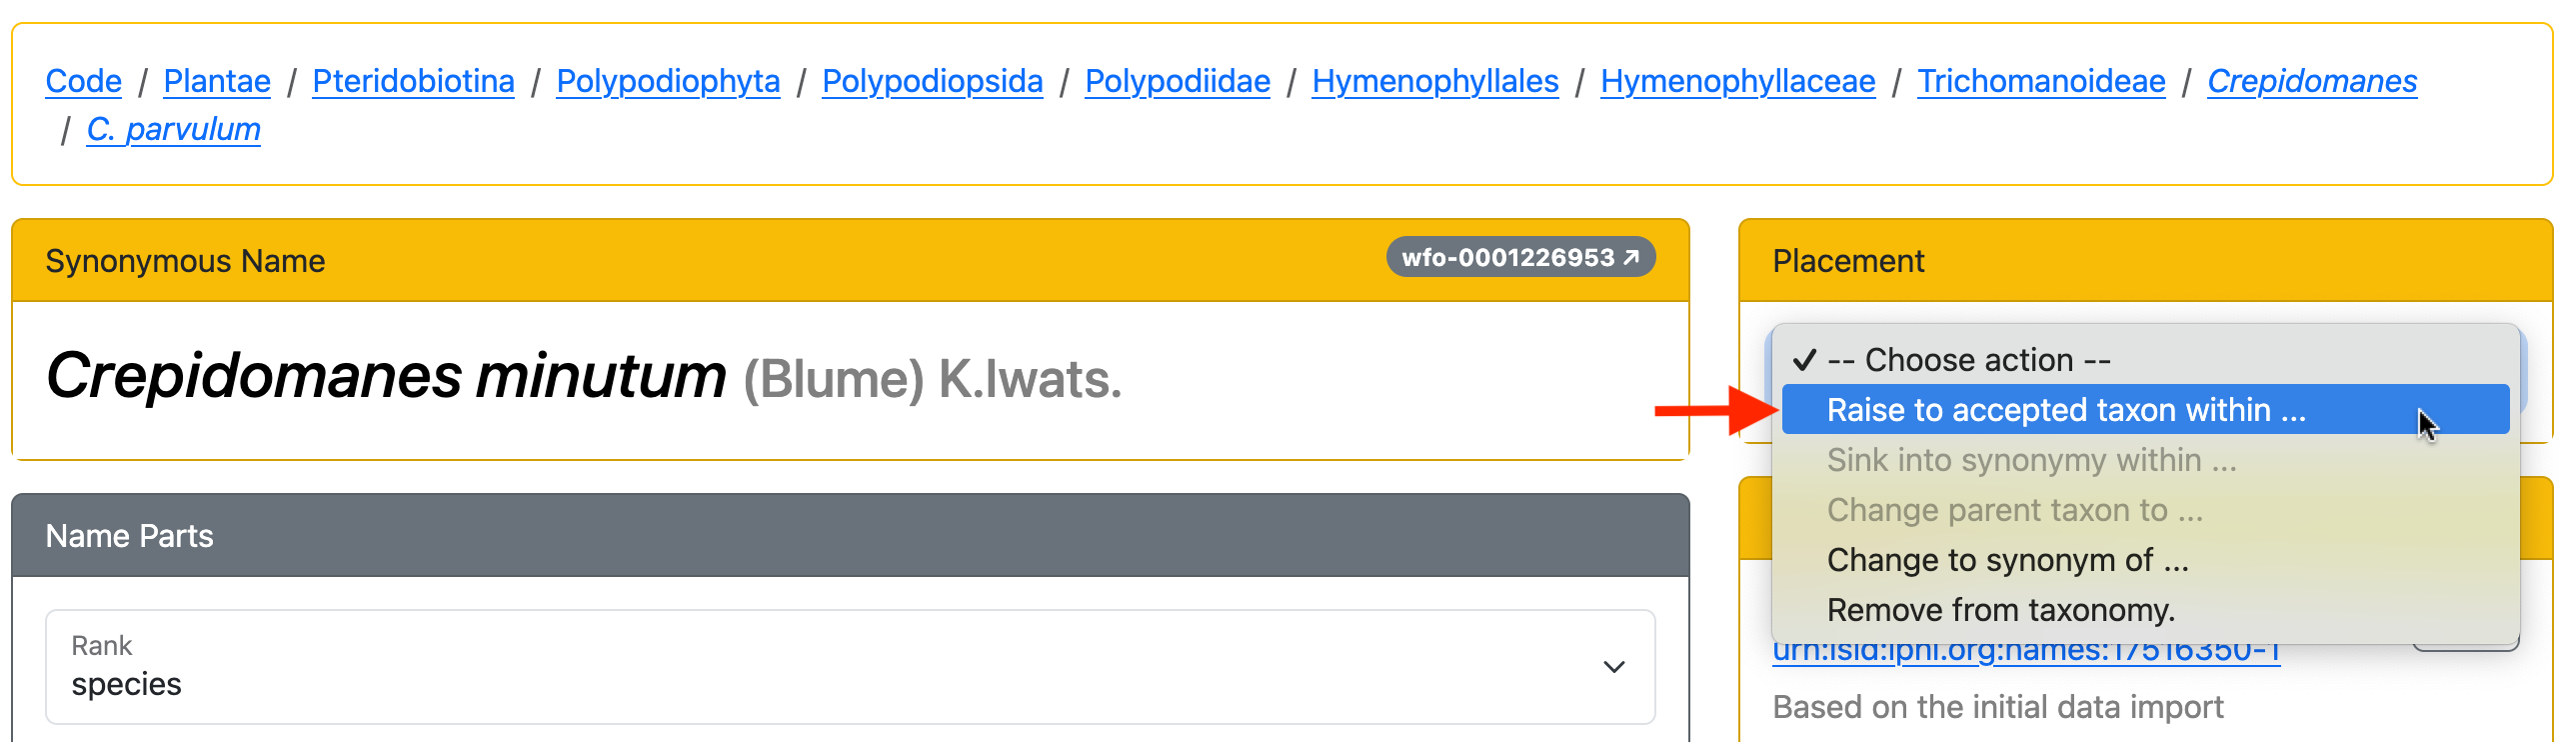Open the Crepidomanes genus breadcrumb link

tap(2311, 81)
